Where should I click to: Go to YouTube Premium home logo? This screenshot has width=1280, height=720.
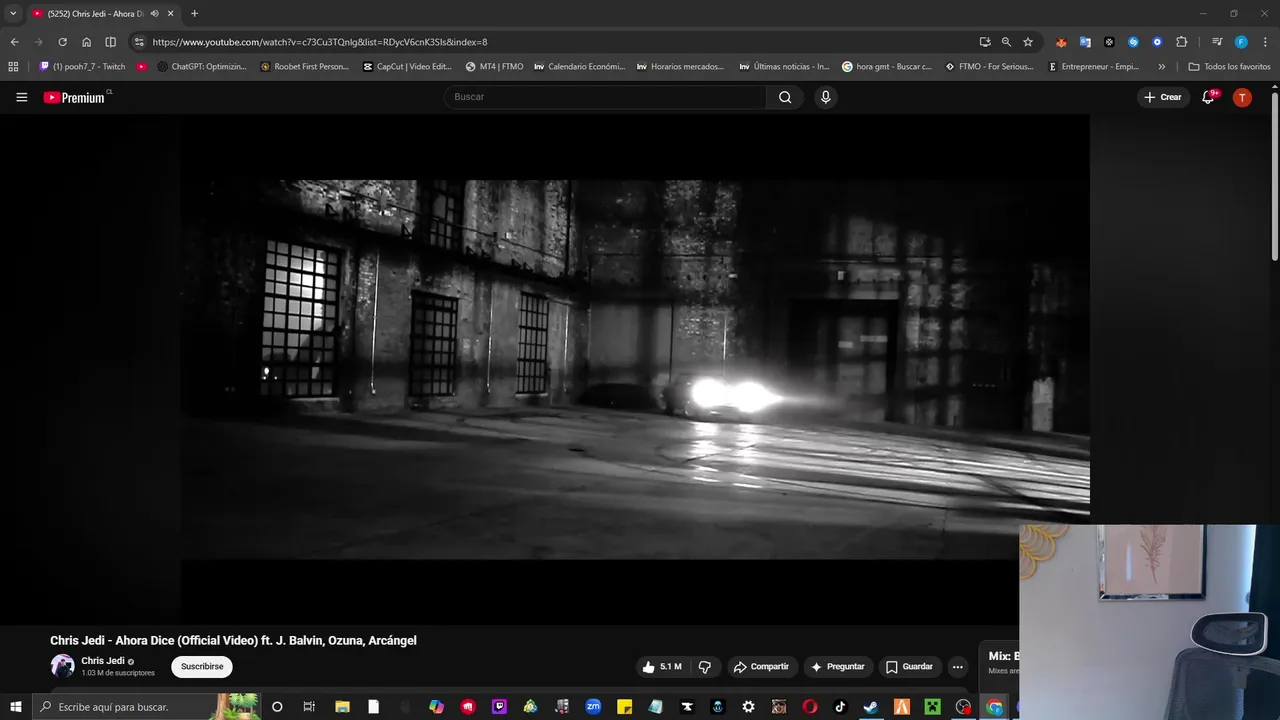(x=77, y=97)
